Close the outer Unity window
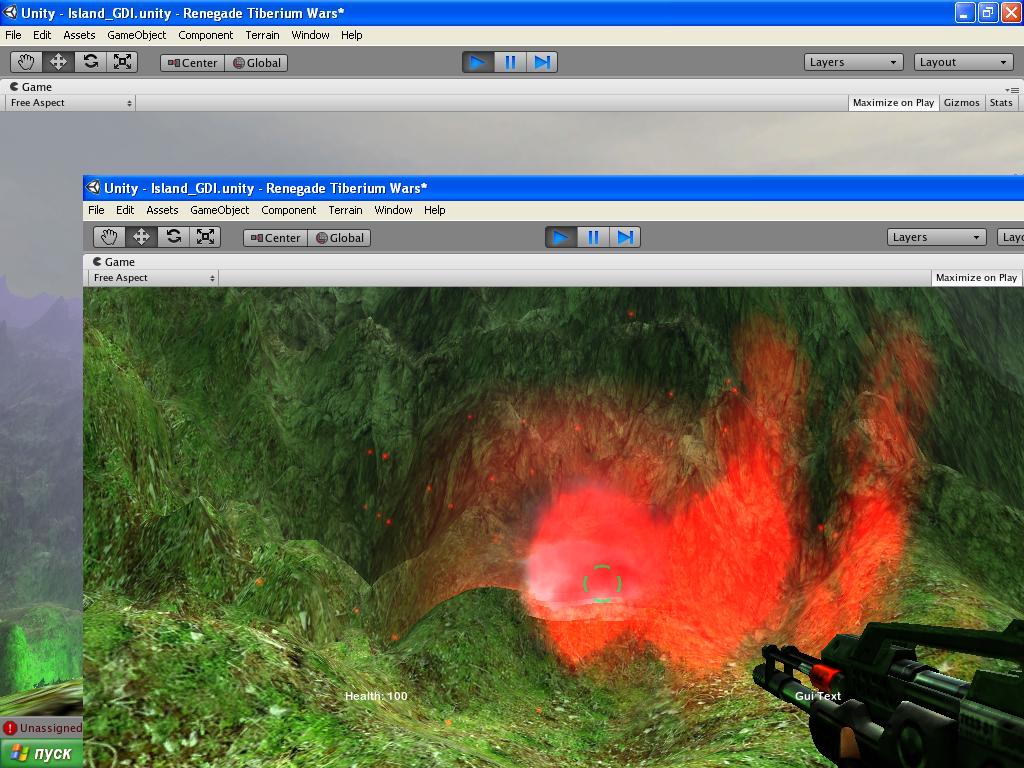 1011,12
